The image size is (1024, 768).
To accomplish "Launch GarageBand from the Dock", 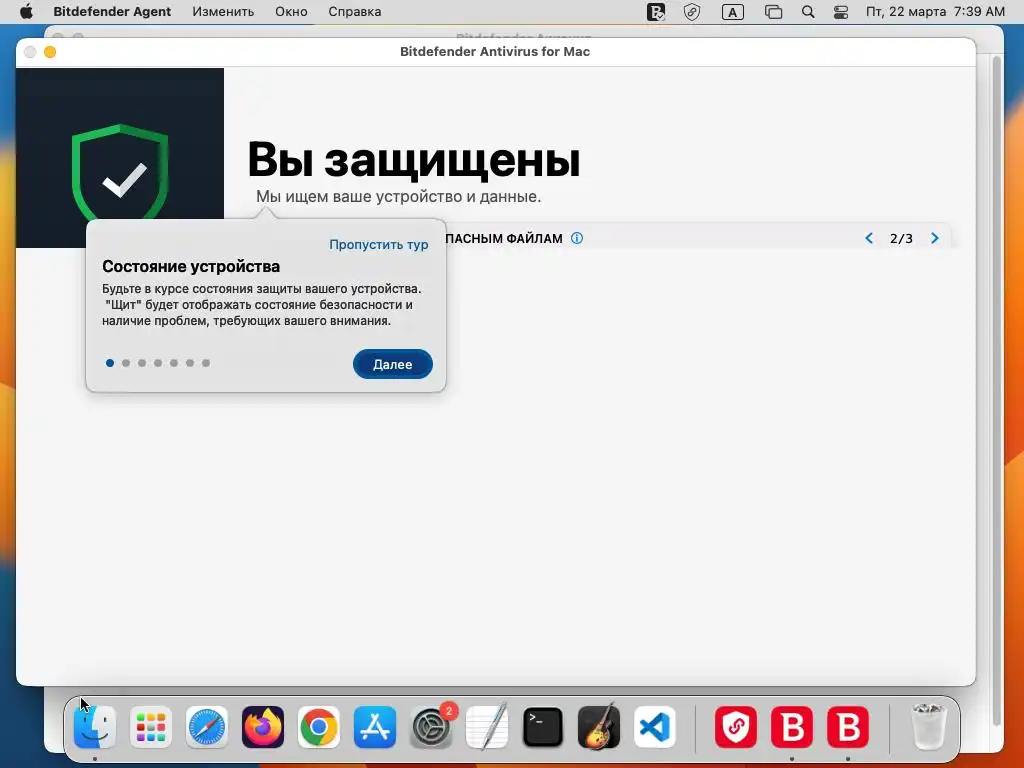I will point(599,727).
